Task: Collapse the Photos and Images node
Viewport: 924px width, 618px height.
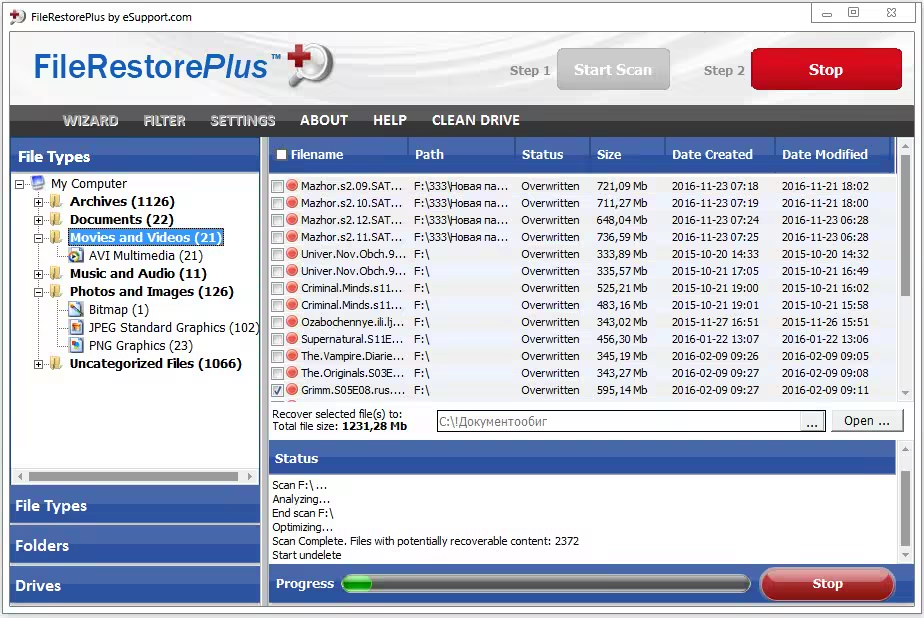Action: (x=38, y=292)
